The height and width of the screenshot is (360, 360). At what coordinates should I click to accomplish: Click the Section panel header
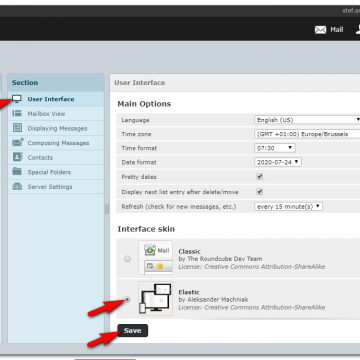(56, 83)
